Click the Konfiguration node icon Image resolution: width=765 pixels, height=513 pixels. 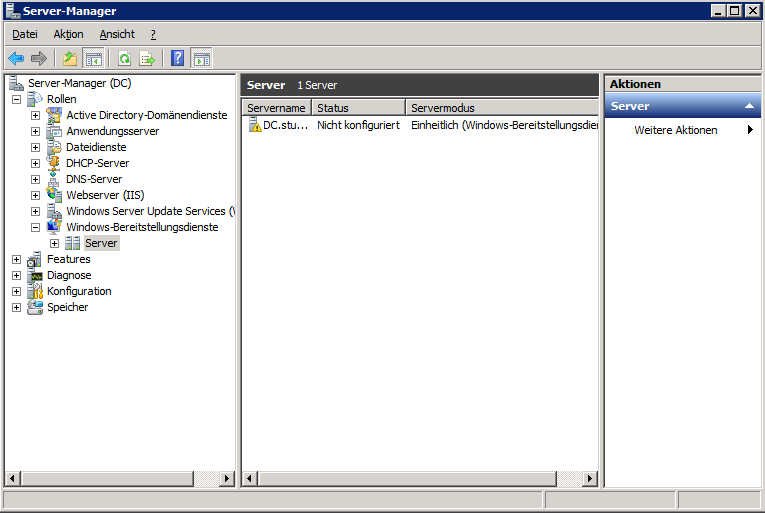coord(35,291)
